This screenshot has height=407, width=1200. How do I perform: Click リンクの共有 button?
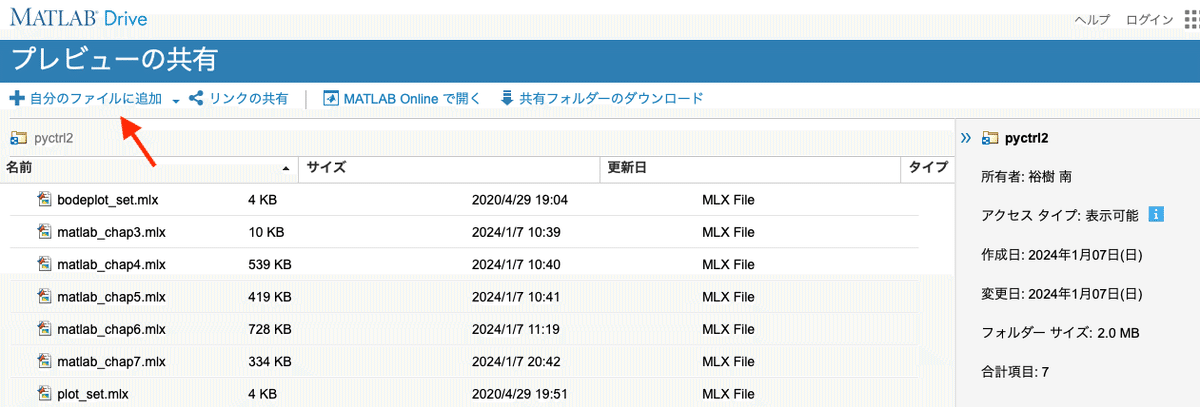coord(239,99)
